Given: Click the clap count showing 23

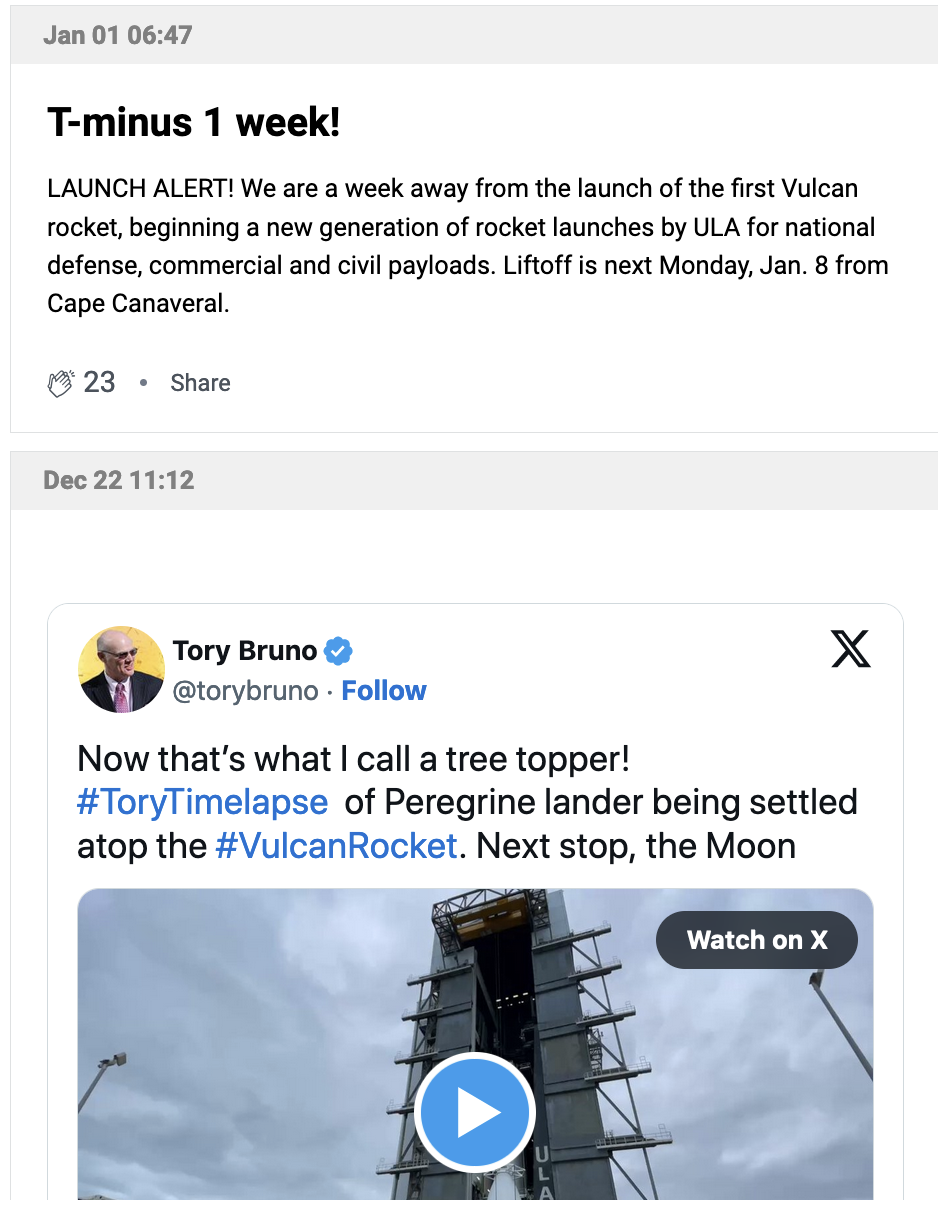Looking at the screenshot, I should click(98, 382).
